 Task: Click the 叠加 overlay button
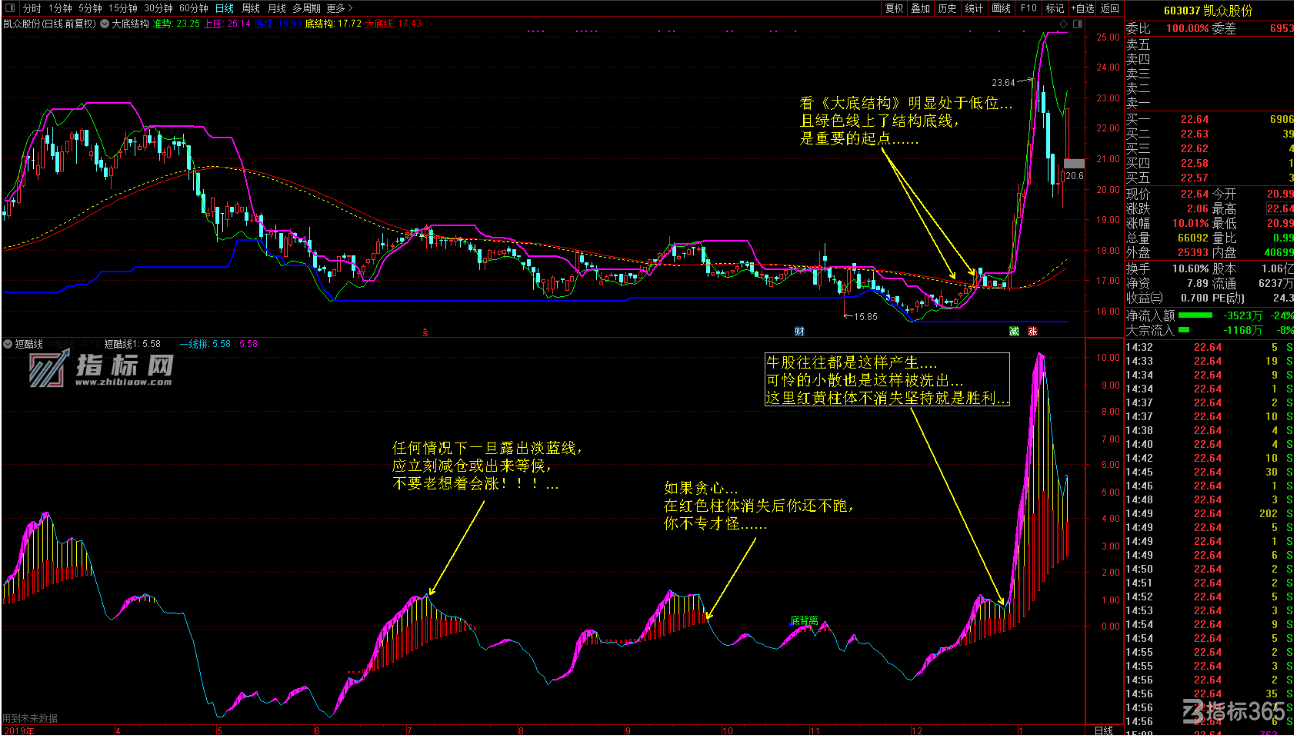(920, 7)
